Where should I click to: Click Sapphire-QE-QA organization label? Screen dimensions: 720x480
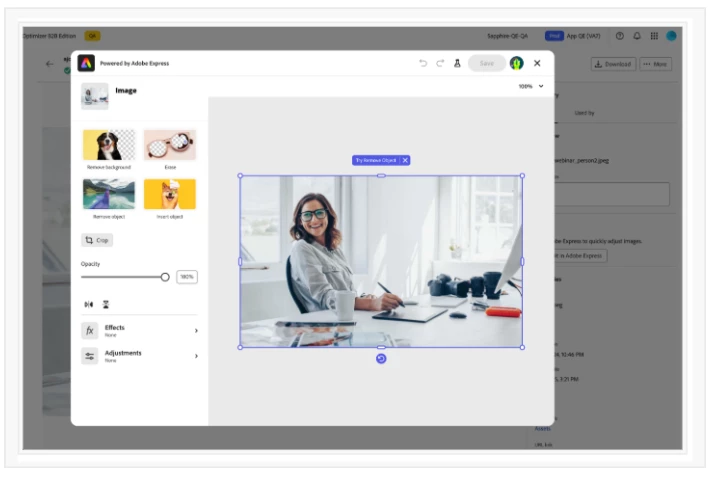507,36
